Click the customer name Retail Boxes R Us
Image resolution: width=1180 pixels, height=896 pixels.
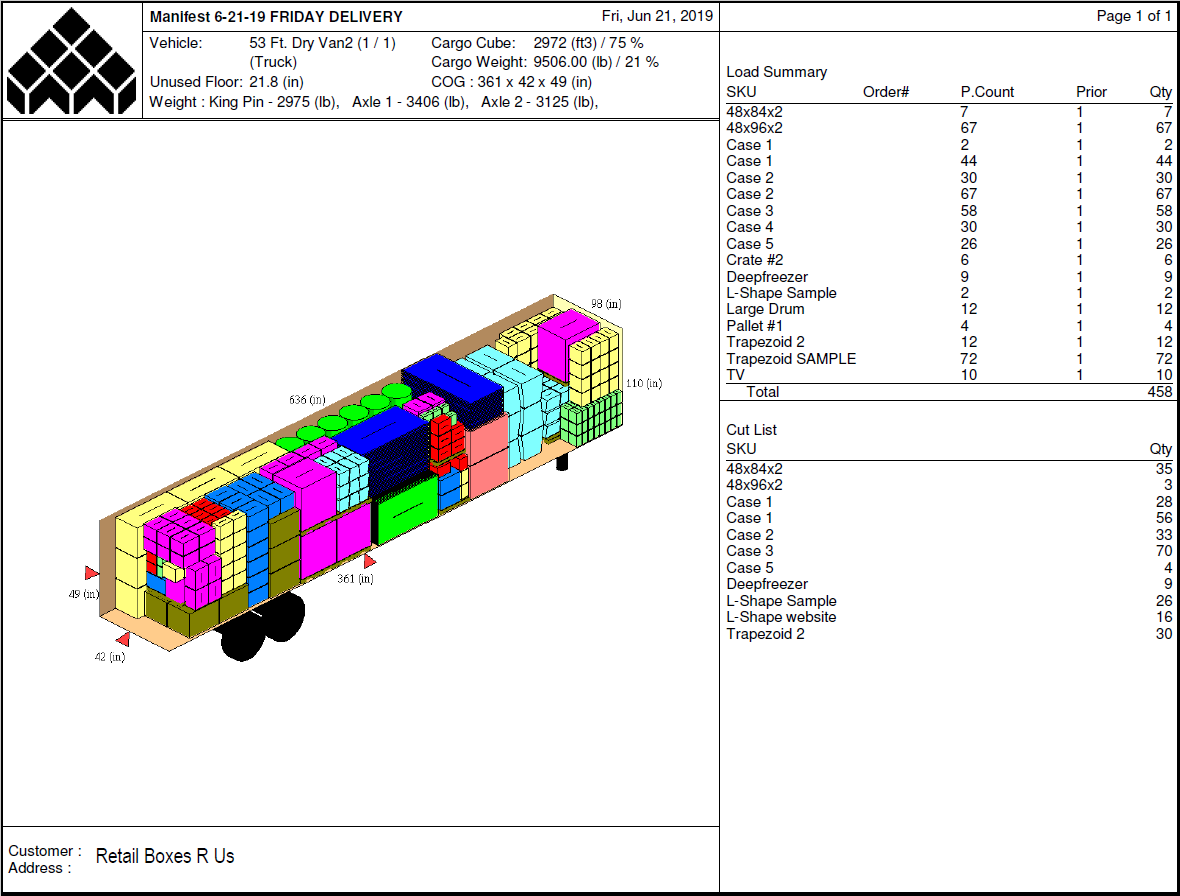[x=165, y=856]
